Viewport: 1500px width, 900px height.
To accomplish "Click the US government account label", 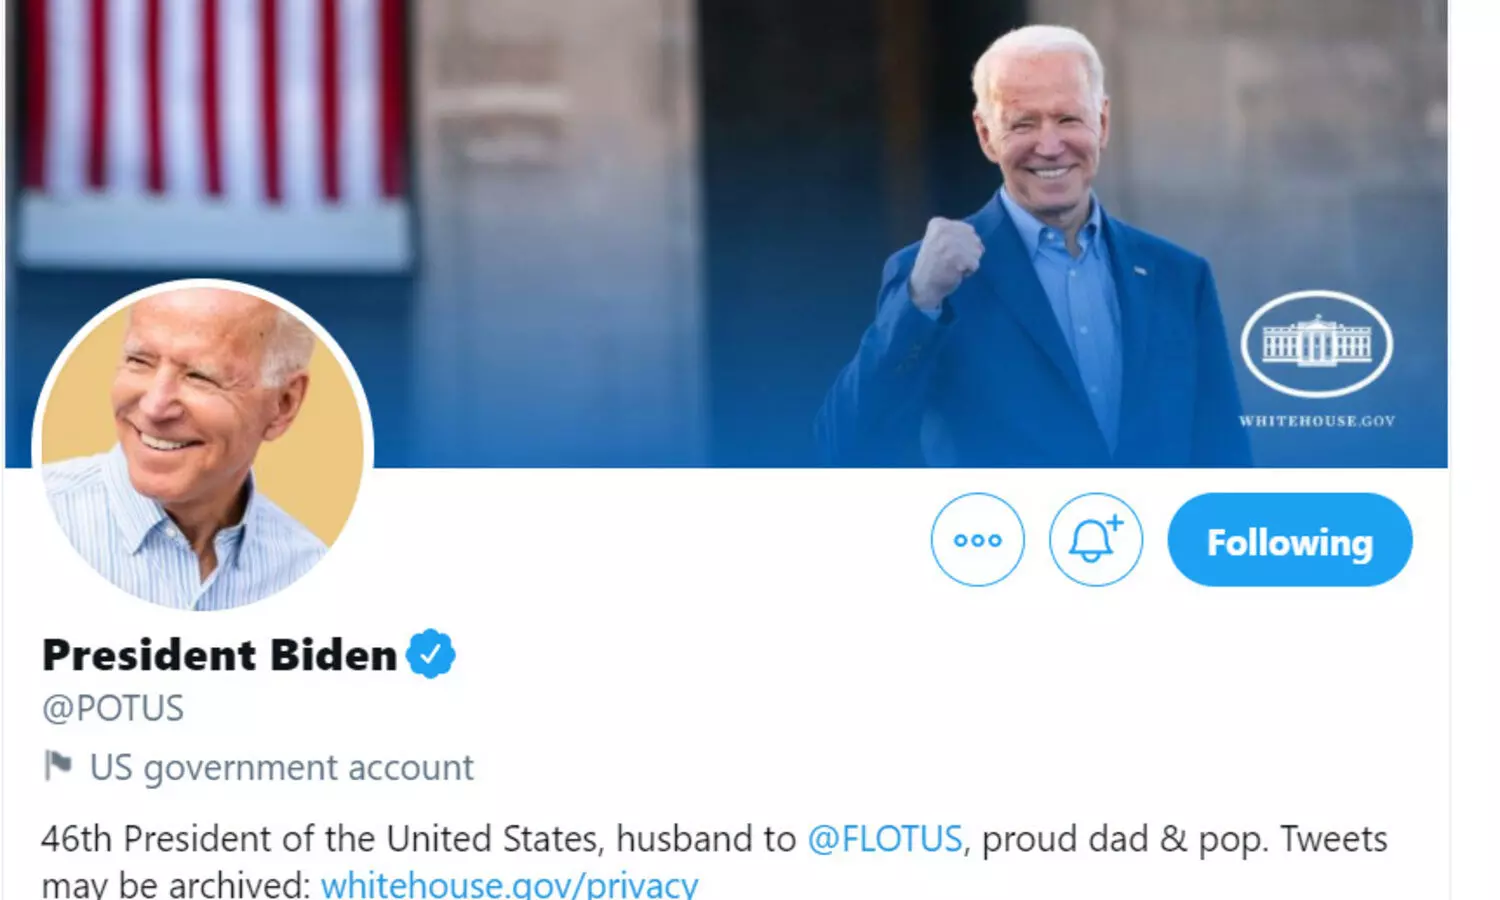I will (281, 767).
